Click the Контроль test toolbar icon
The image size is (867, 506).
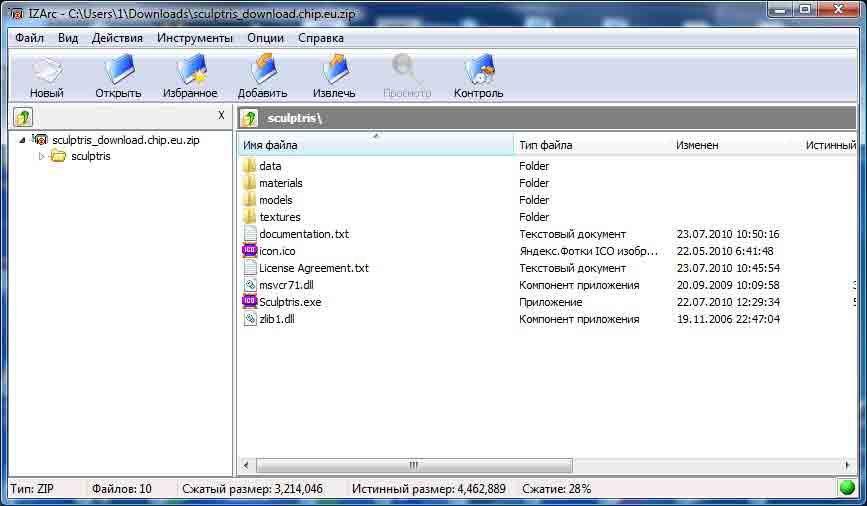pyautogui.click(x=479, y=69)
